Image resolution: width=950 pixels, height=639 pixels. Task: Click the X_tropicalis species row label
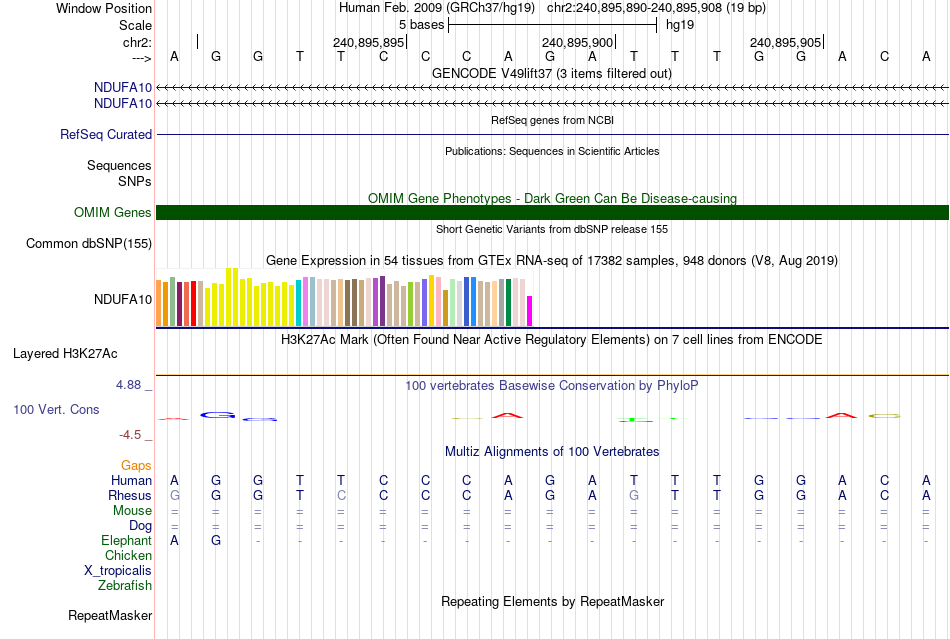(118, 571)
